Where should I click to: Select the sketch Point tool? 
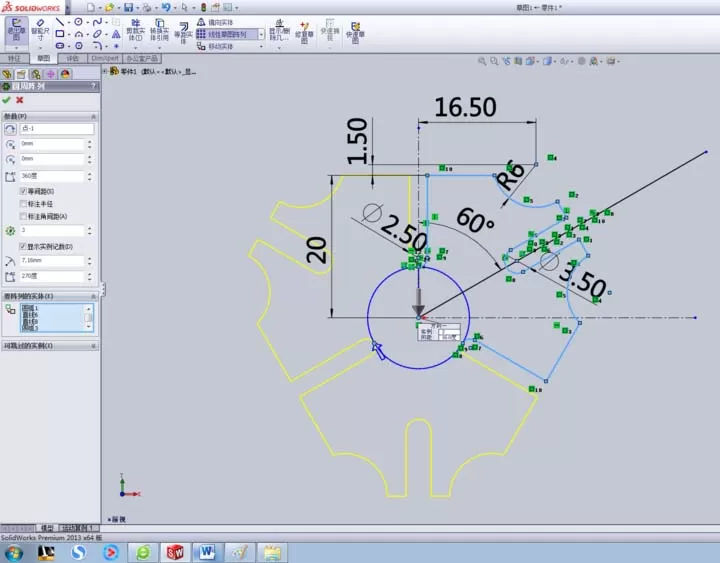116,46
